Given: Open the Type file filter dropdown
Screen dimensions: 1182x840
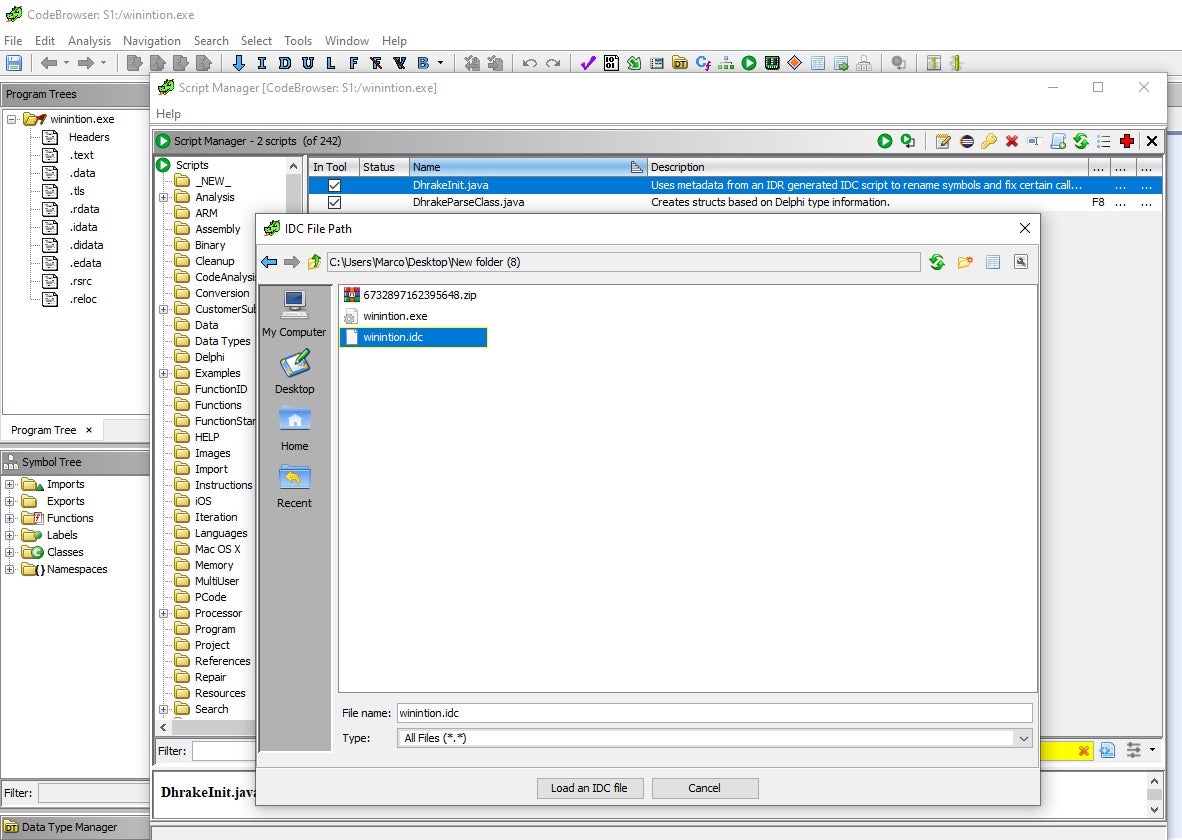Looking at the screenshot, I should pos(1022,738).
